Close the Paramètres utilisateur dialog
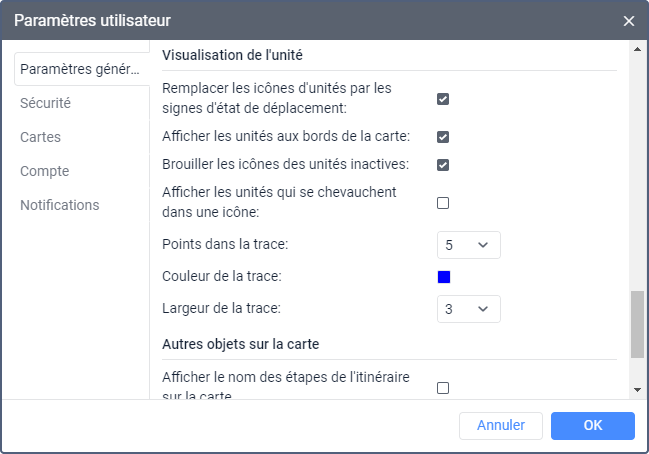The image size is (649, 454). (629, 21)
